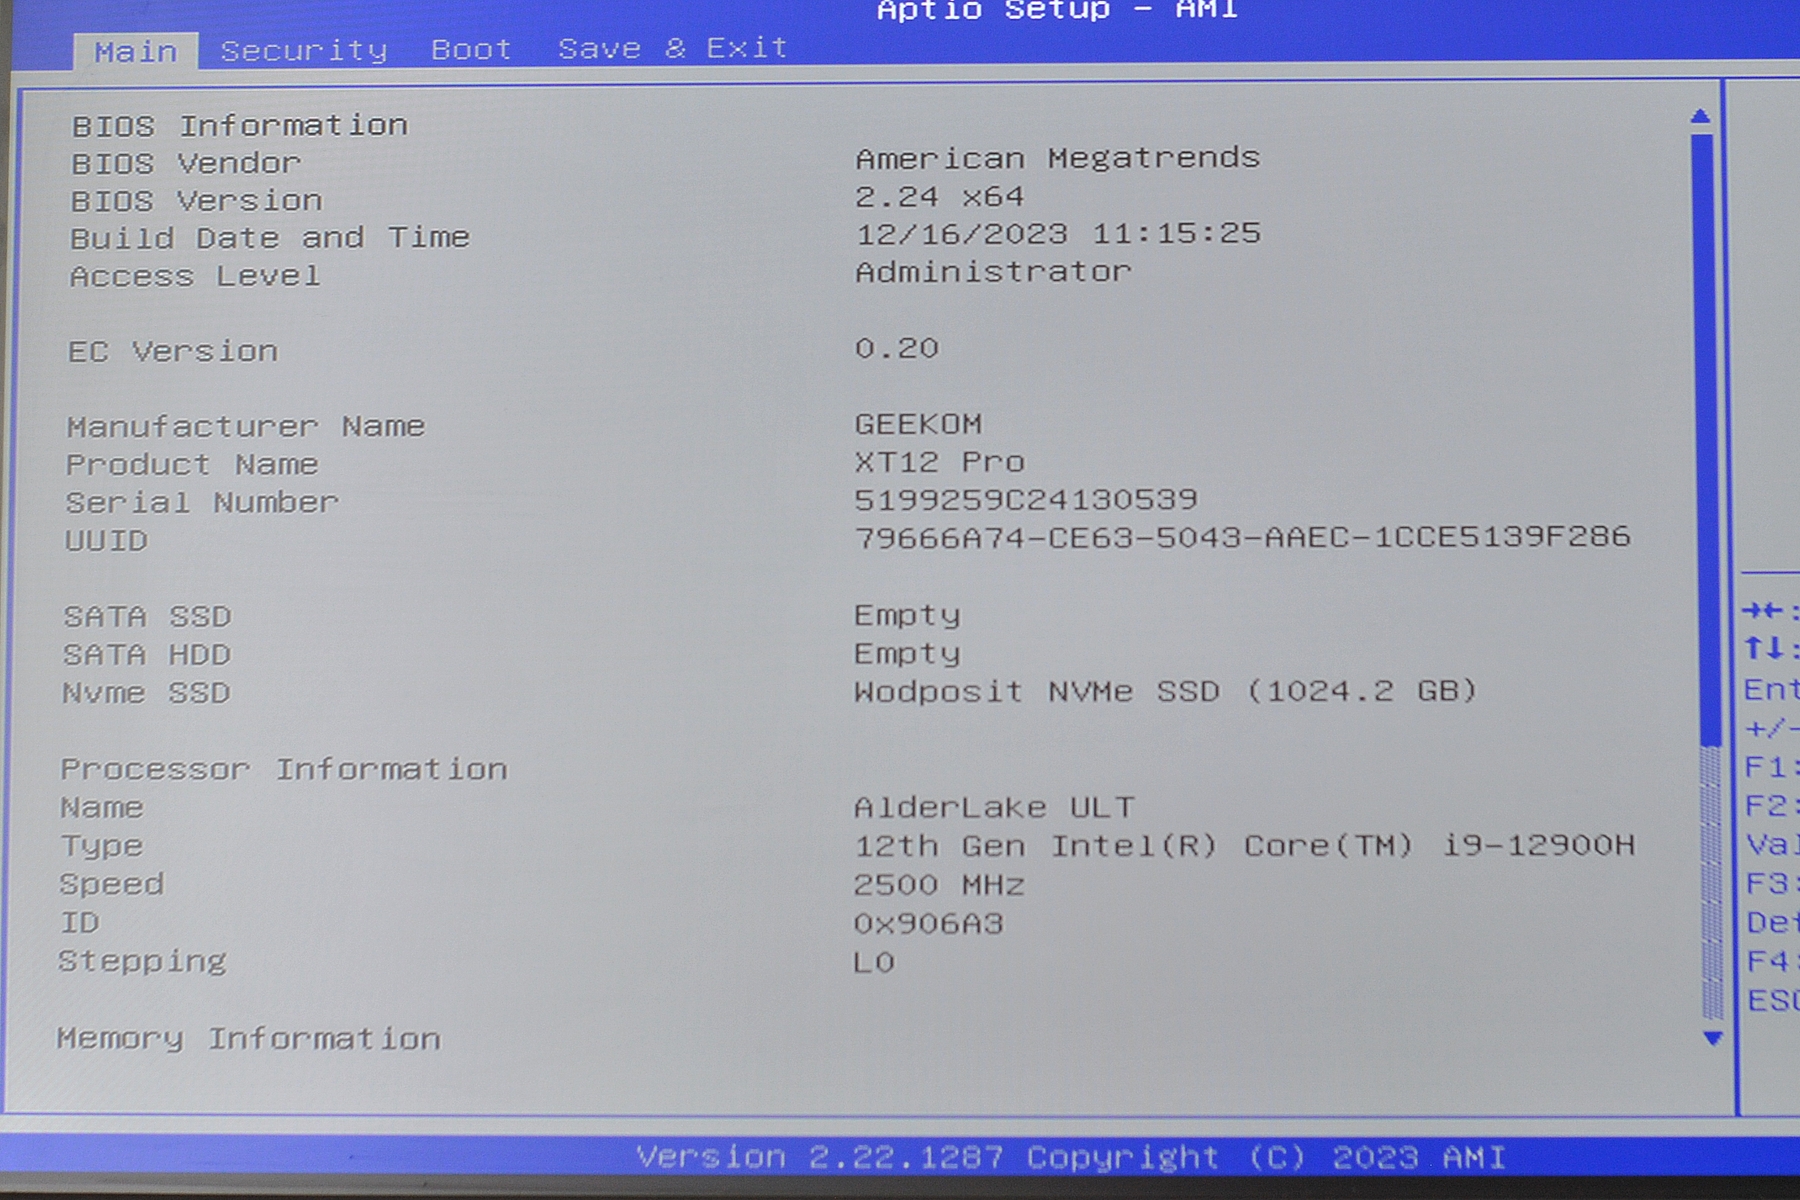Open the Save & Exit tab

673,48
